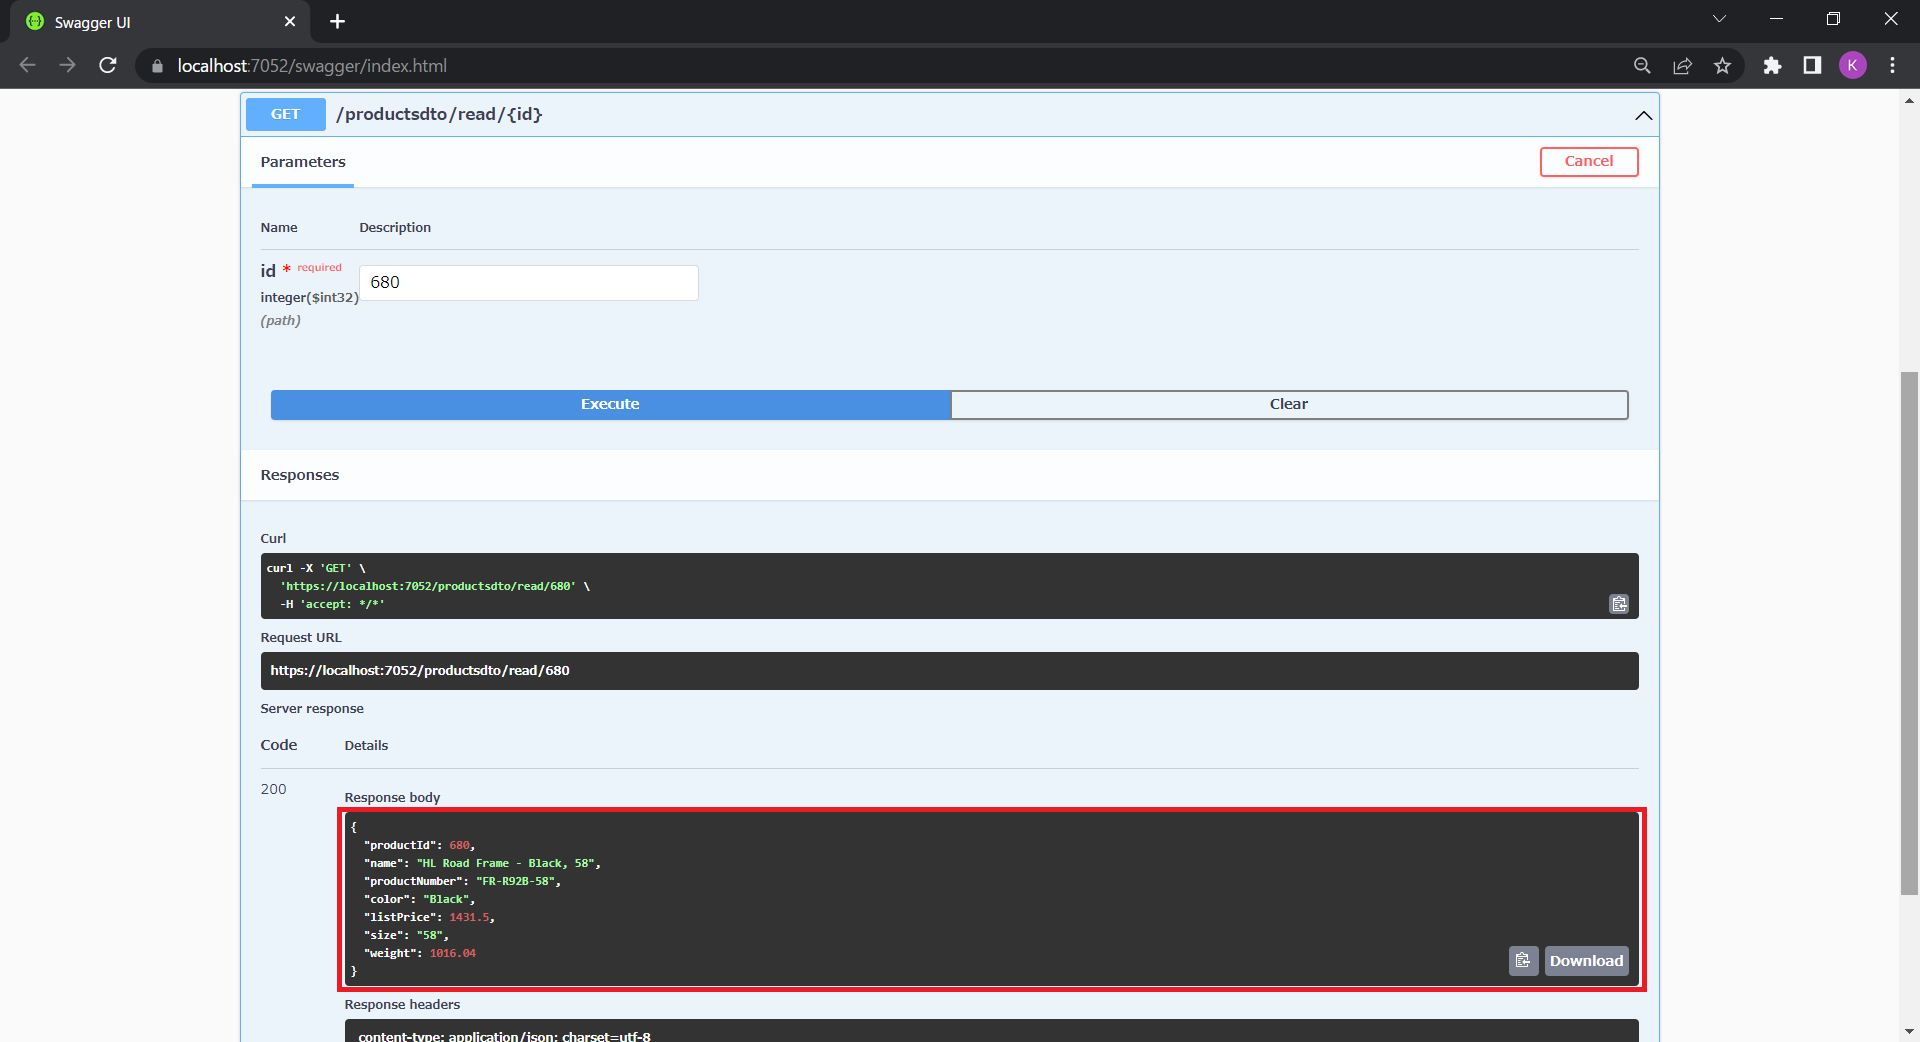Click the listPrice value 1431.5

(469, 917)
